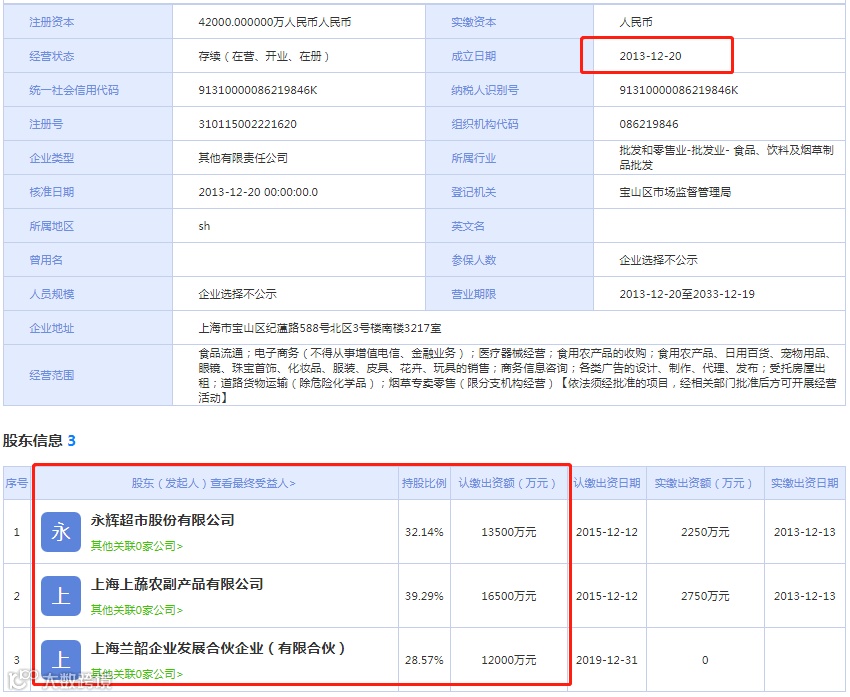The width and height of the screenshot is (850, 697).
Task: Select paid-in amount 2750万元
Action: click(705, 596)
